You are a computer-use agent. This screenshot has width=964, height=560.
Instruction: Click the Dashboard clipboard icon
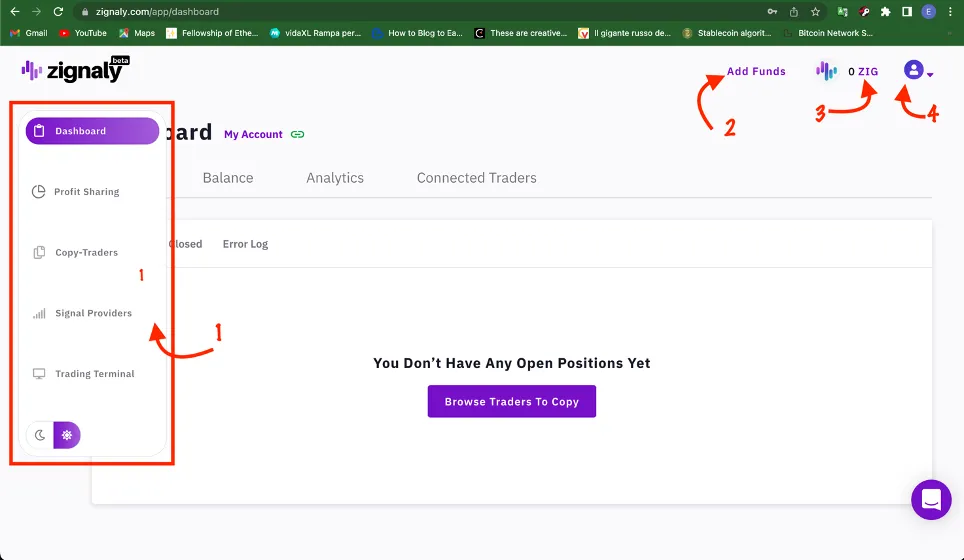[39, 131]
